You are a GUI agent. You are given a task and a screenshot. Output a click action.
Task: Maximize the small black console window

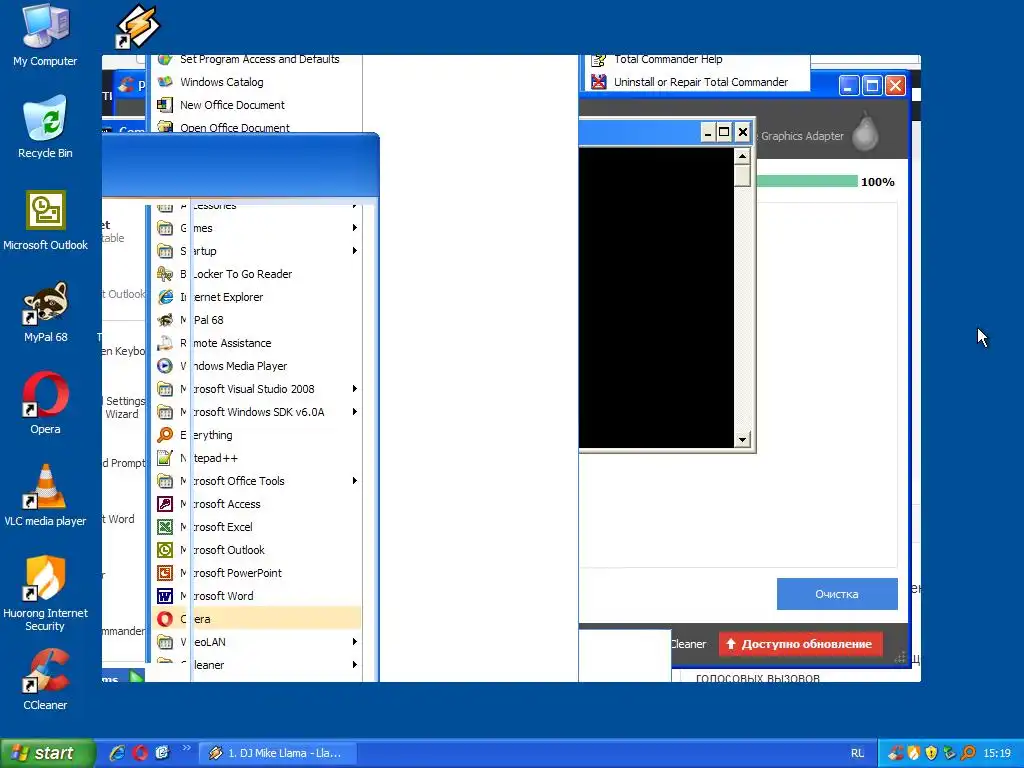coord(724,133)
